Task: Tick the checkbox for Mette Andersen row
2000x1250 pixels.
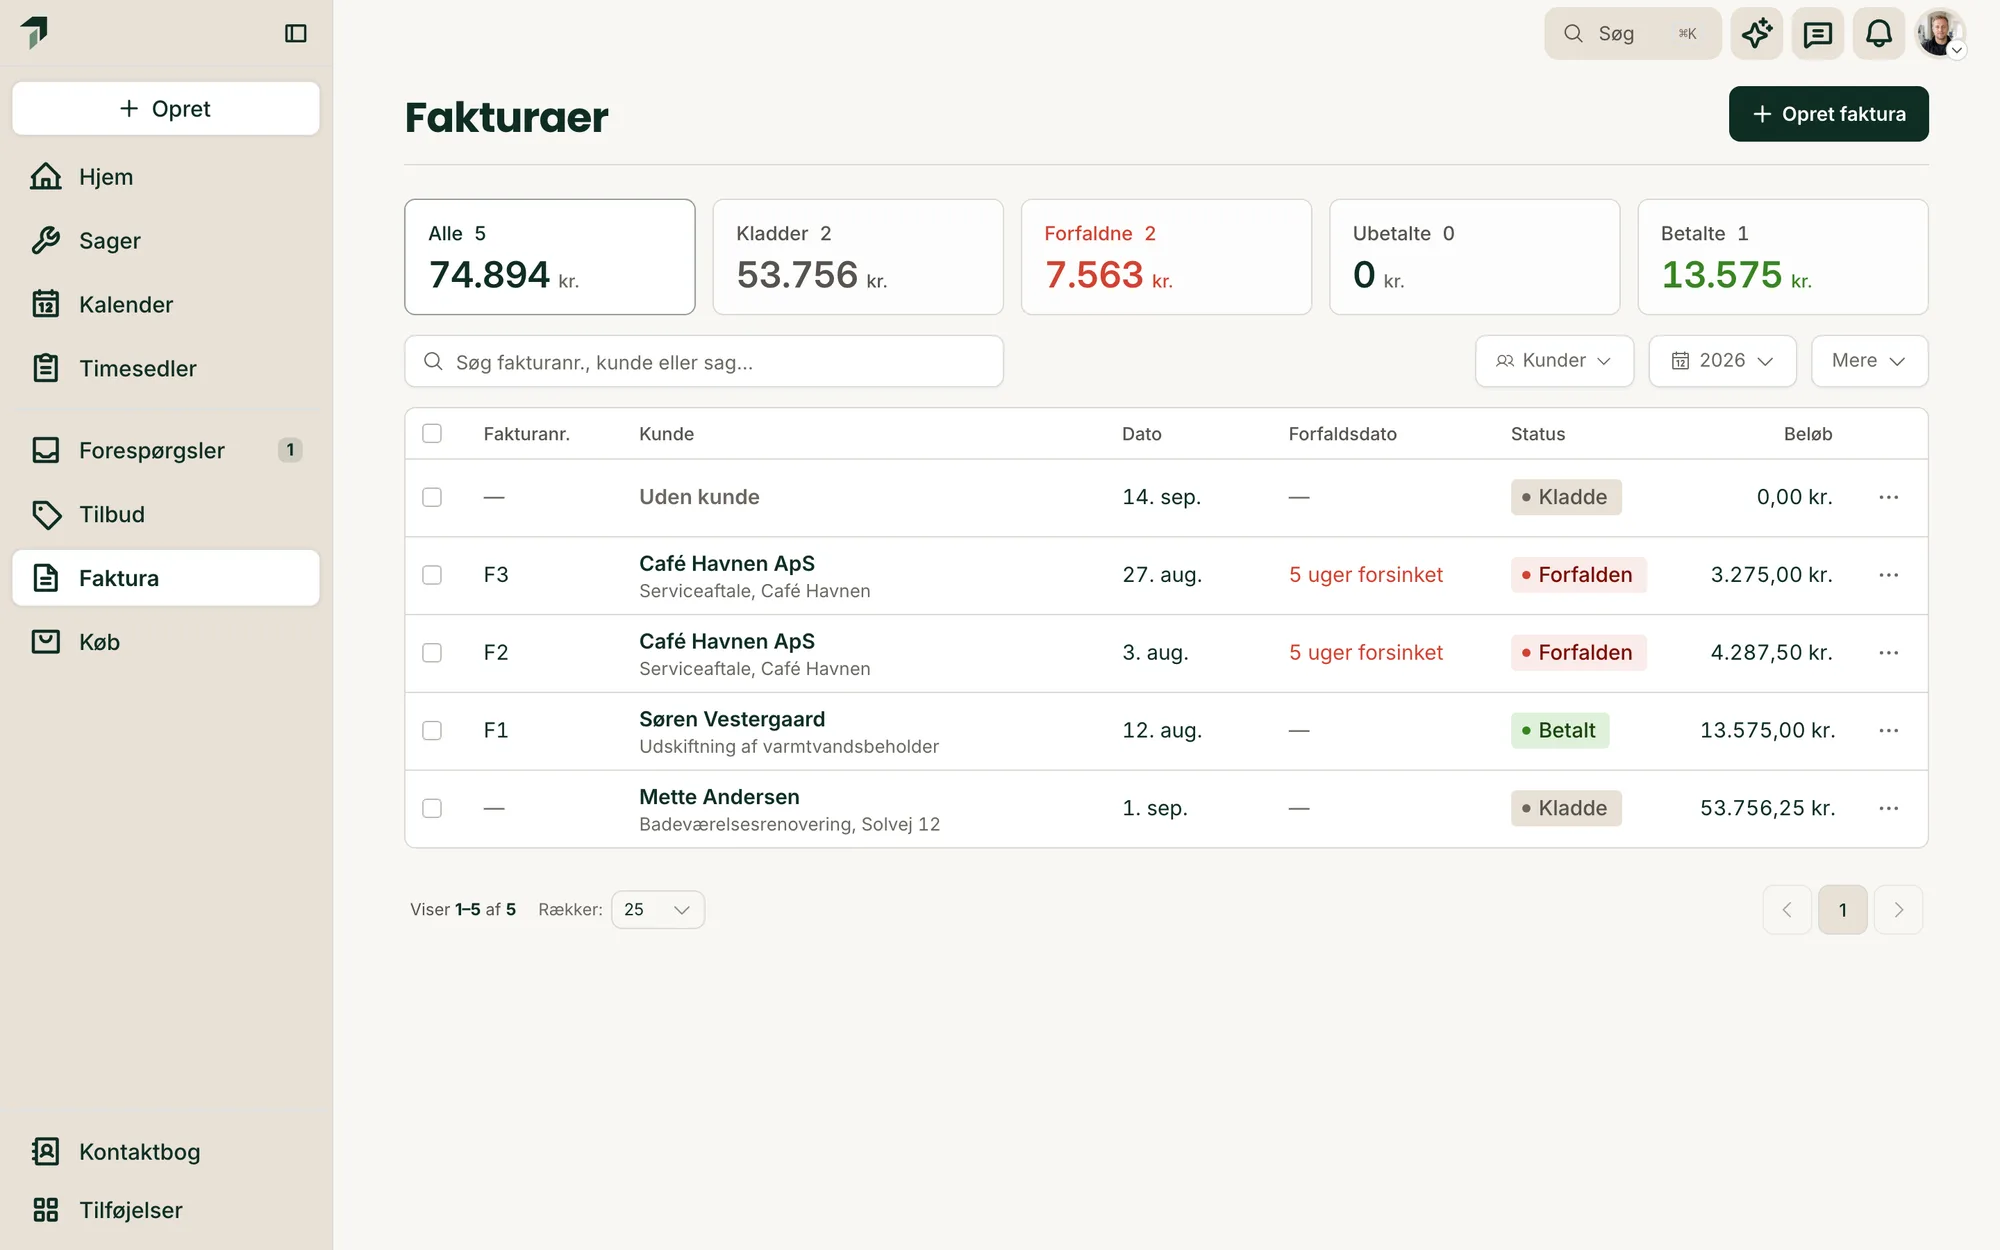Action: (432, 808)
